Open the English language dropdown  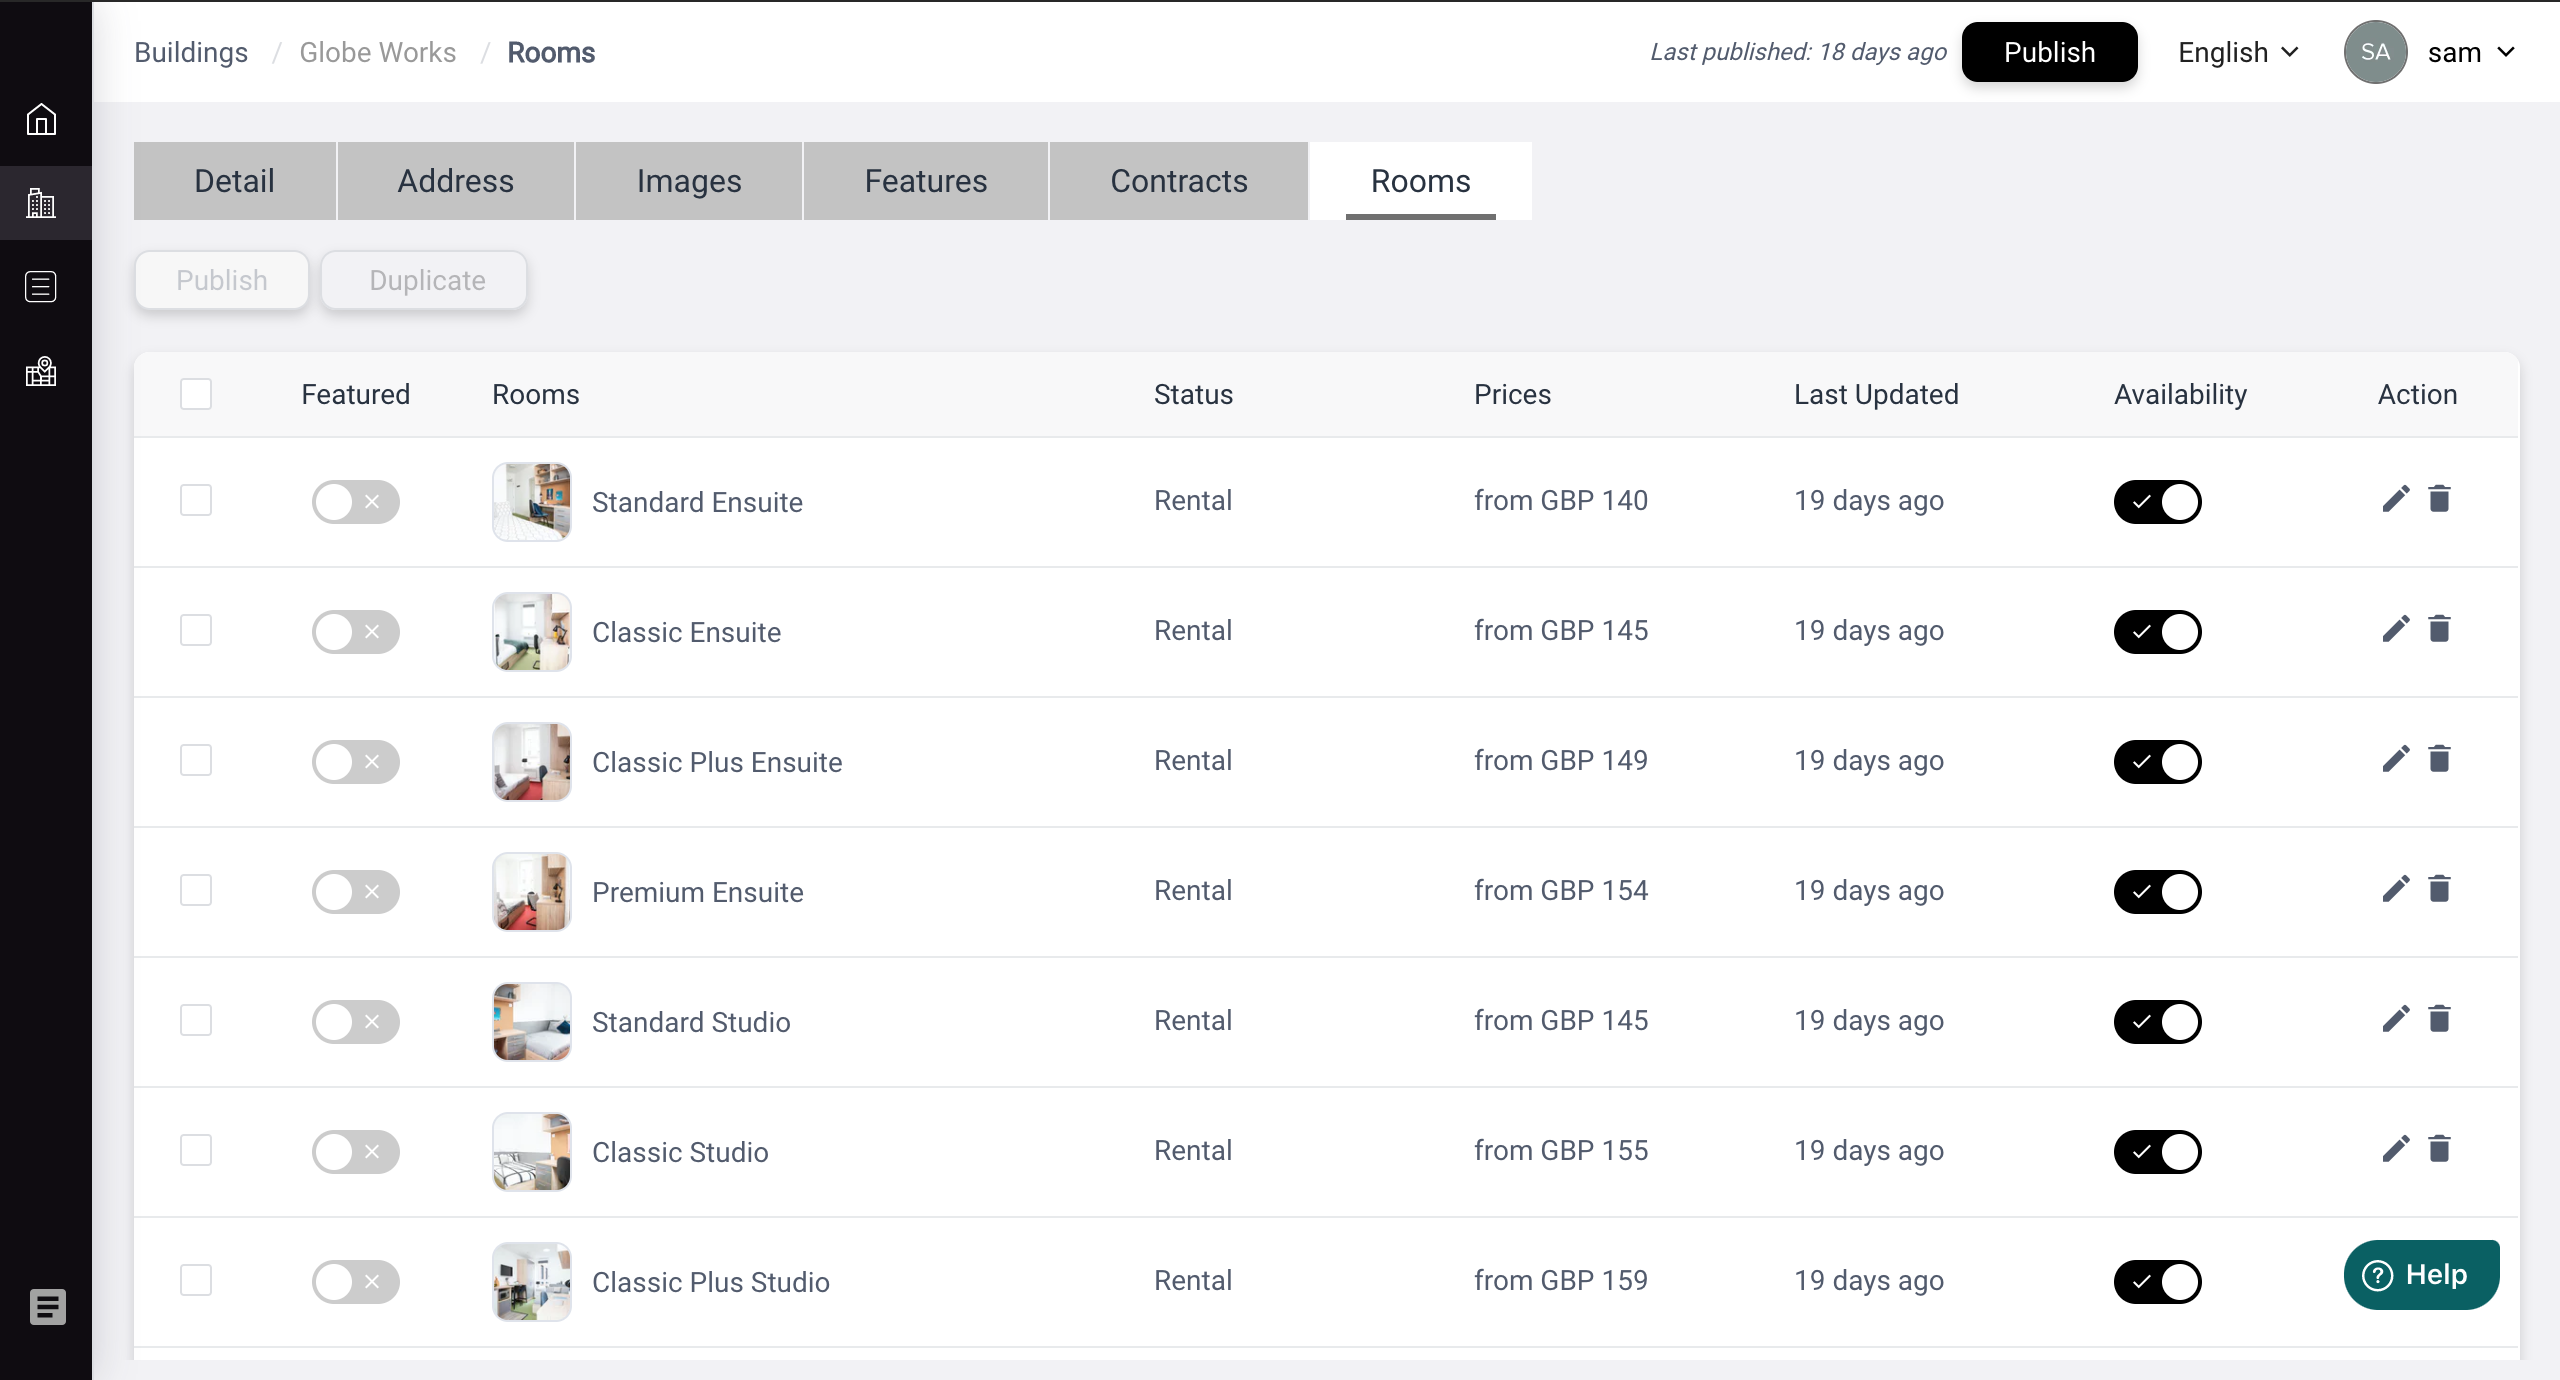(2238, 52)
